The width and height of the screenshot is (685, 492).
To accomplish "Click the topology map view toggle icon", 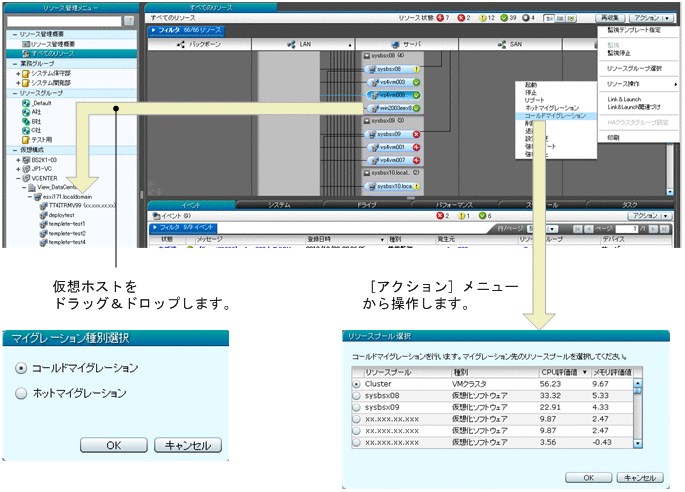I will pos(549,18).
